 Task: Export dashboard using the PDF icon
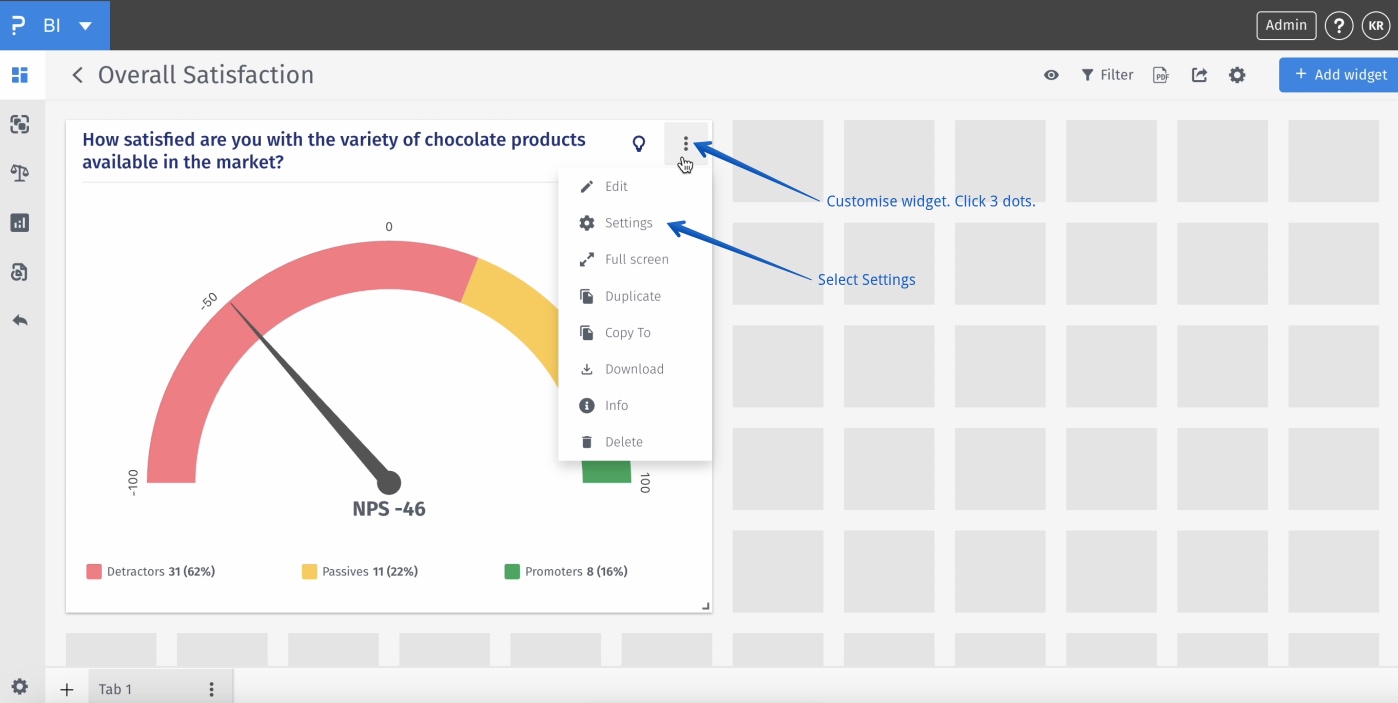click(x=1161, y=75)
